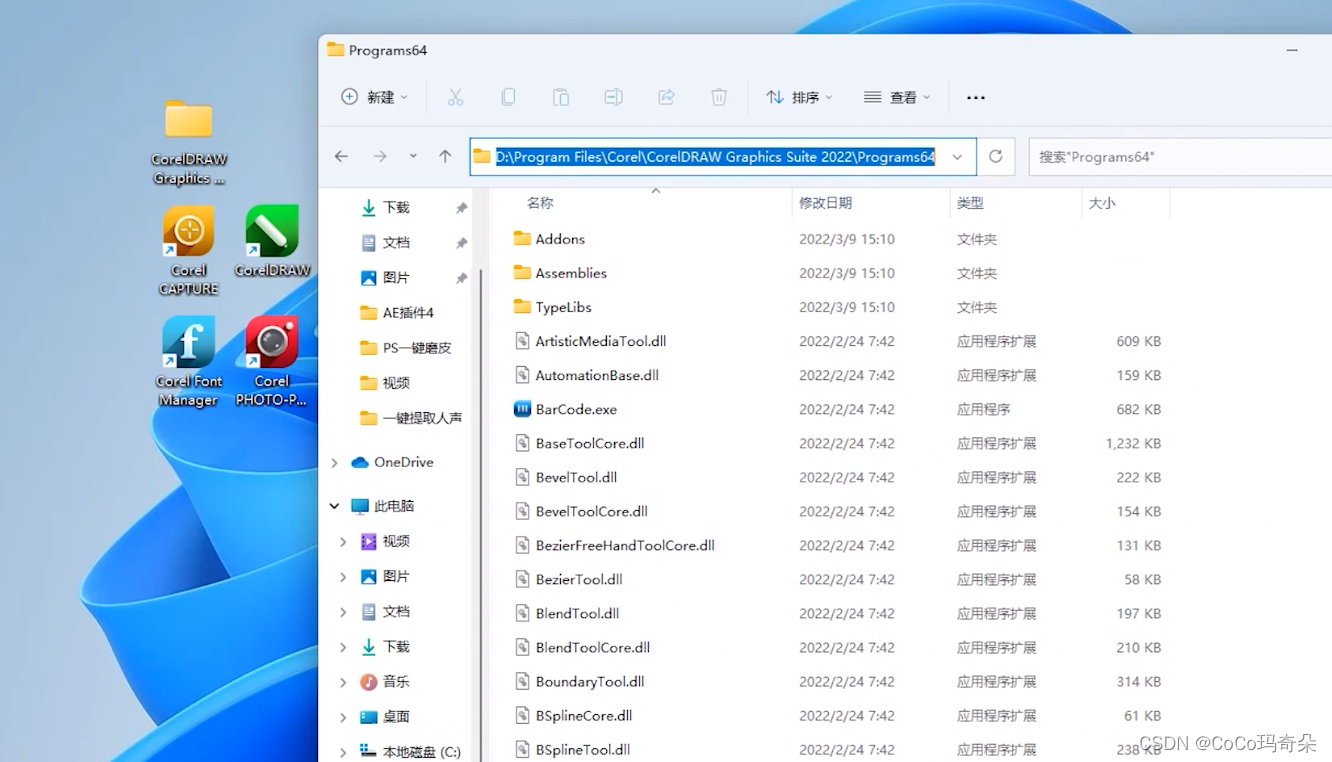Expand the OneDrive tree node
Image resolution: width=1332 pixels, height=762 pixels.
click(335, 462)
